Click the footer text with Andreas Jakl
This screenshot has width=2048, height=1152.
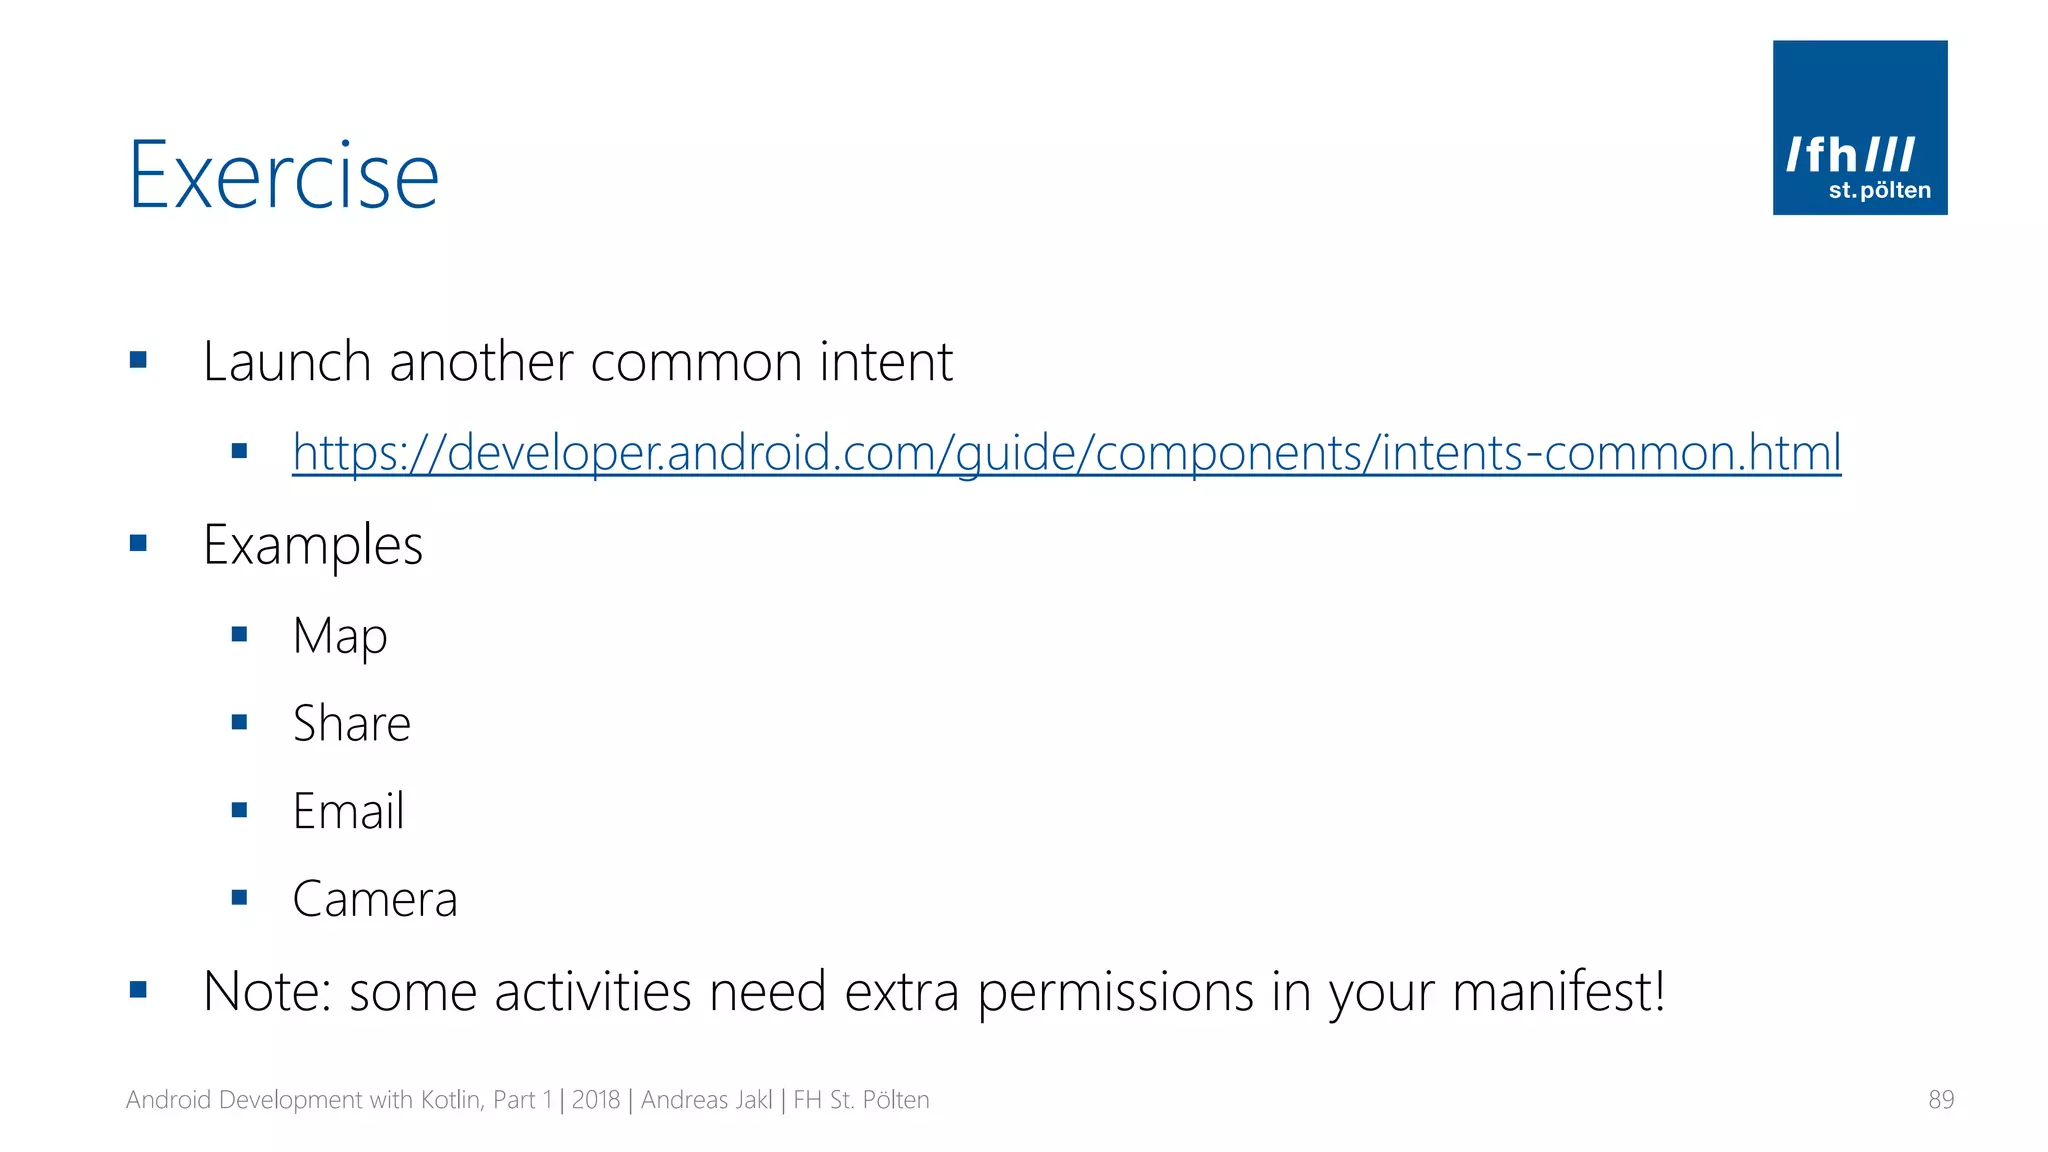click(x=527, y=1100)
